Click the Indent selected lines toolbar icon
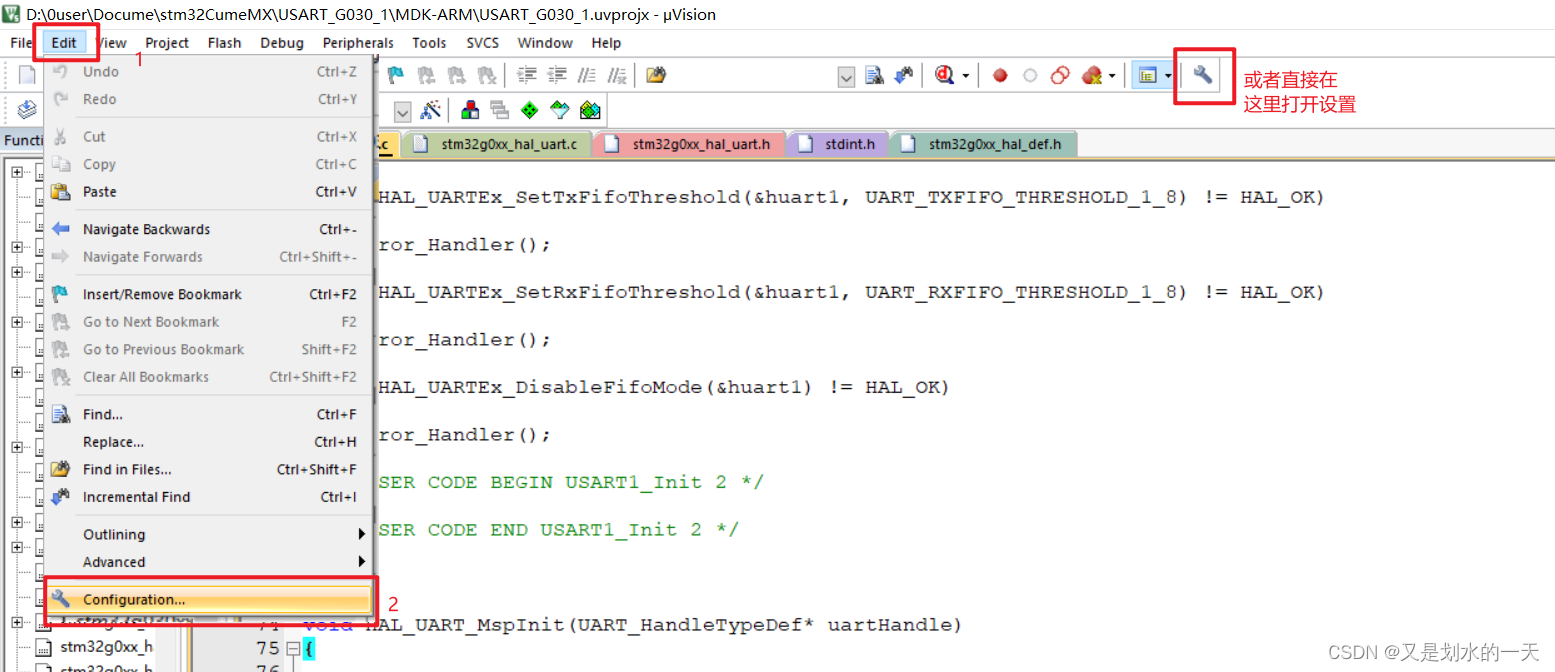 (x=527, y=75)
